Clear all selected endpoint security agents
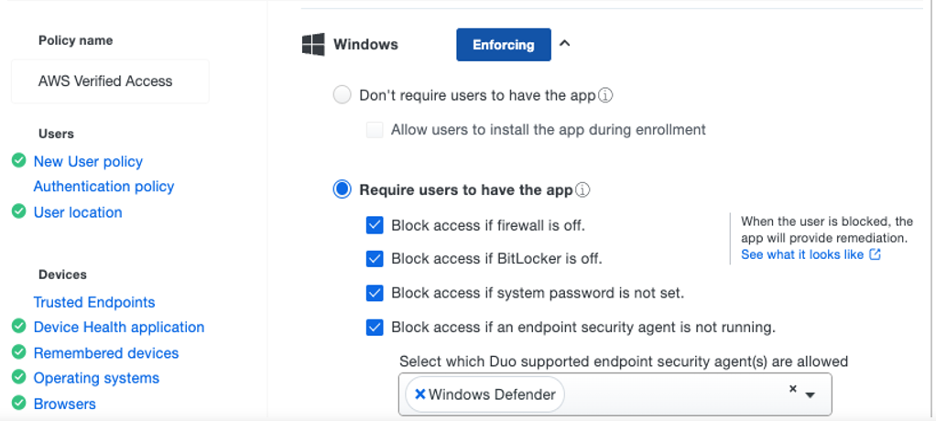This screenshot has width=936, height=422. pos(792,389)
